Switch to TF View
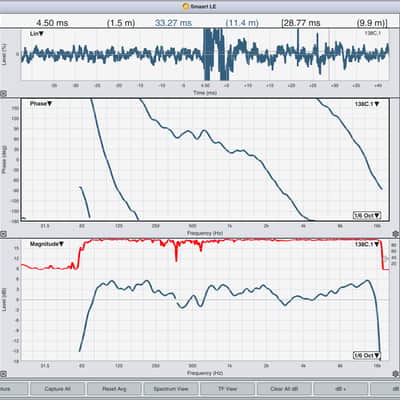400x400 pixels. click(228, 389)
